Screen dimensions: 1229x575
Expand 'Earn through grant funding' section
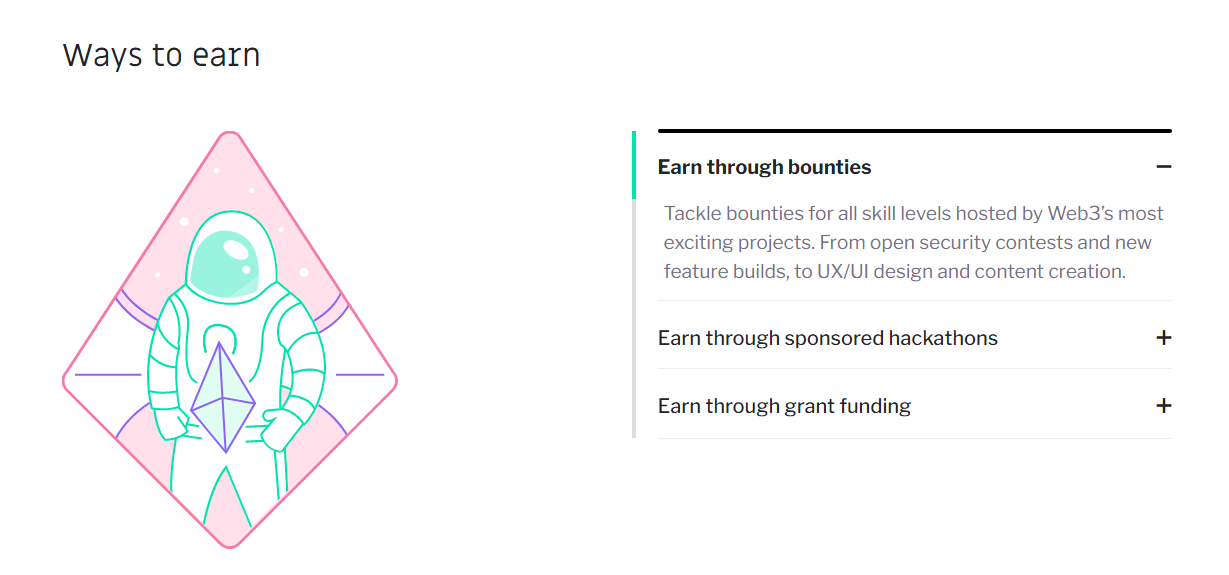[x=785, y=406]
